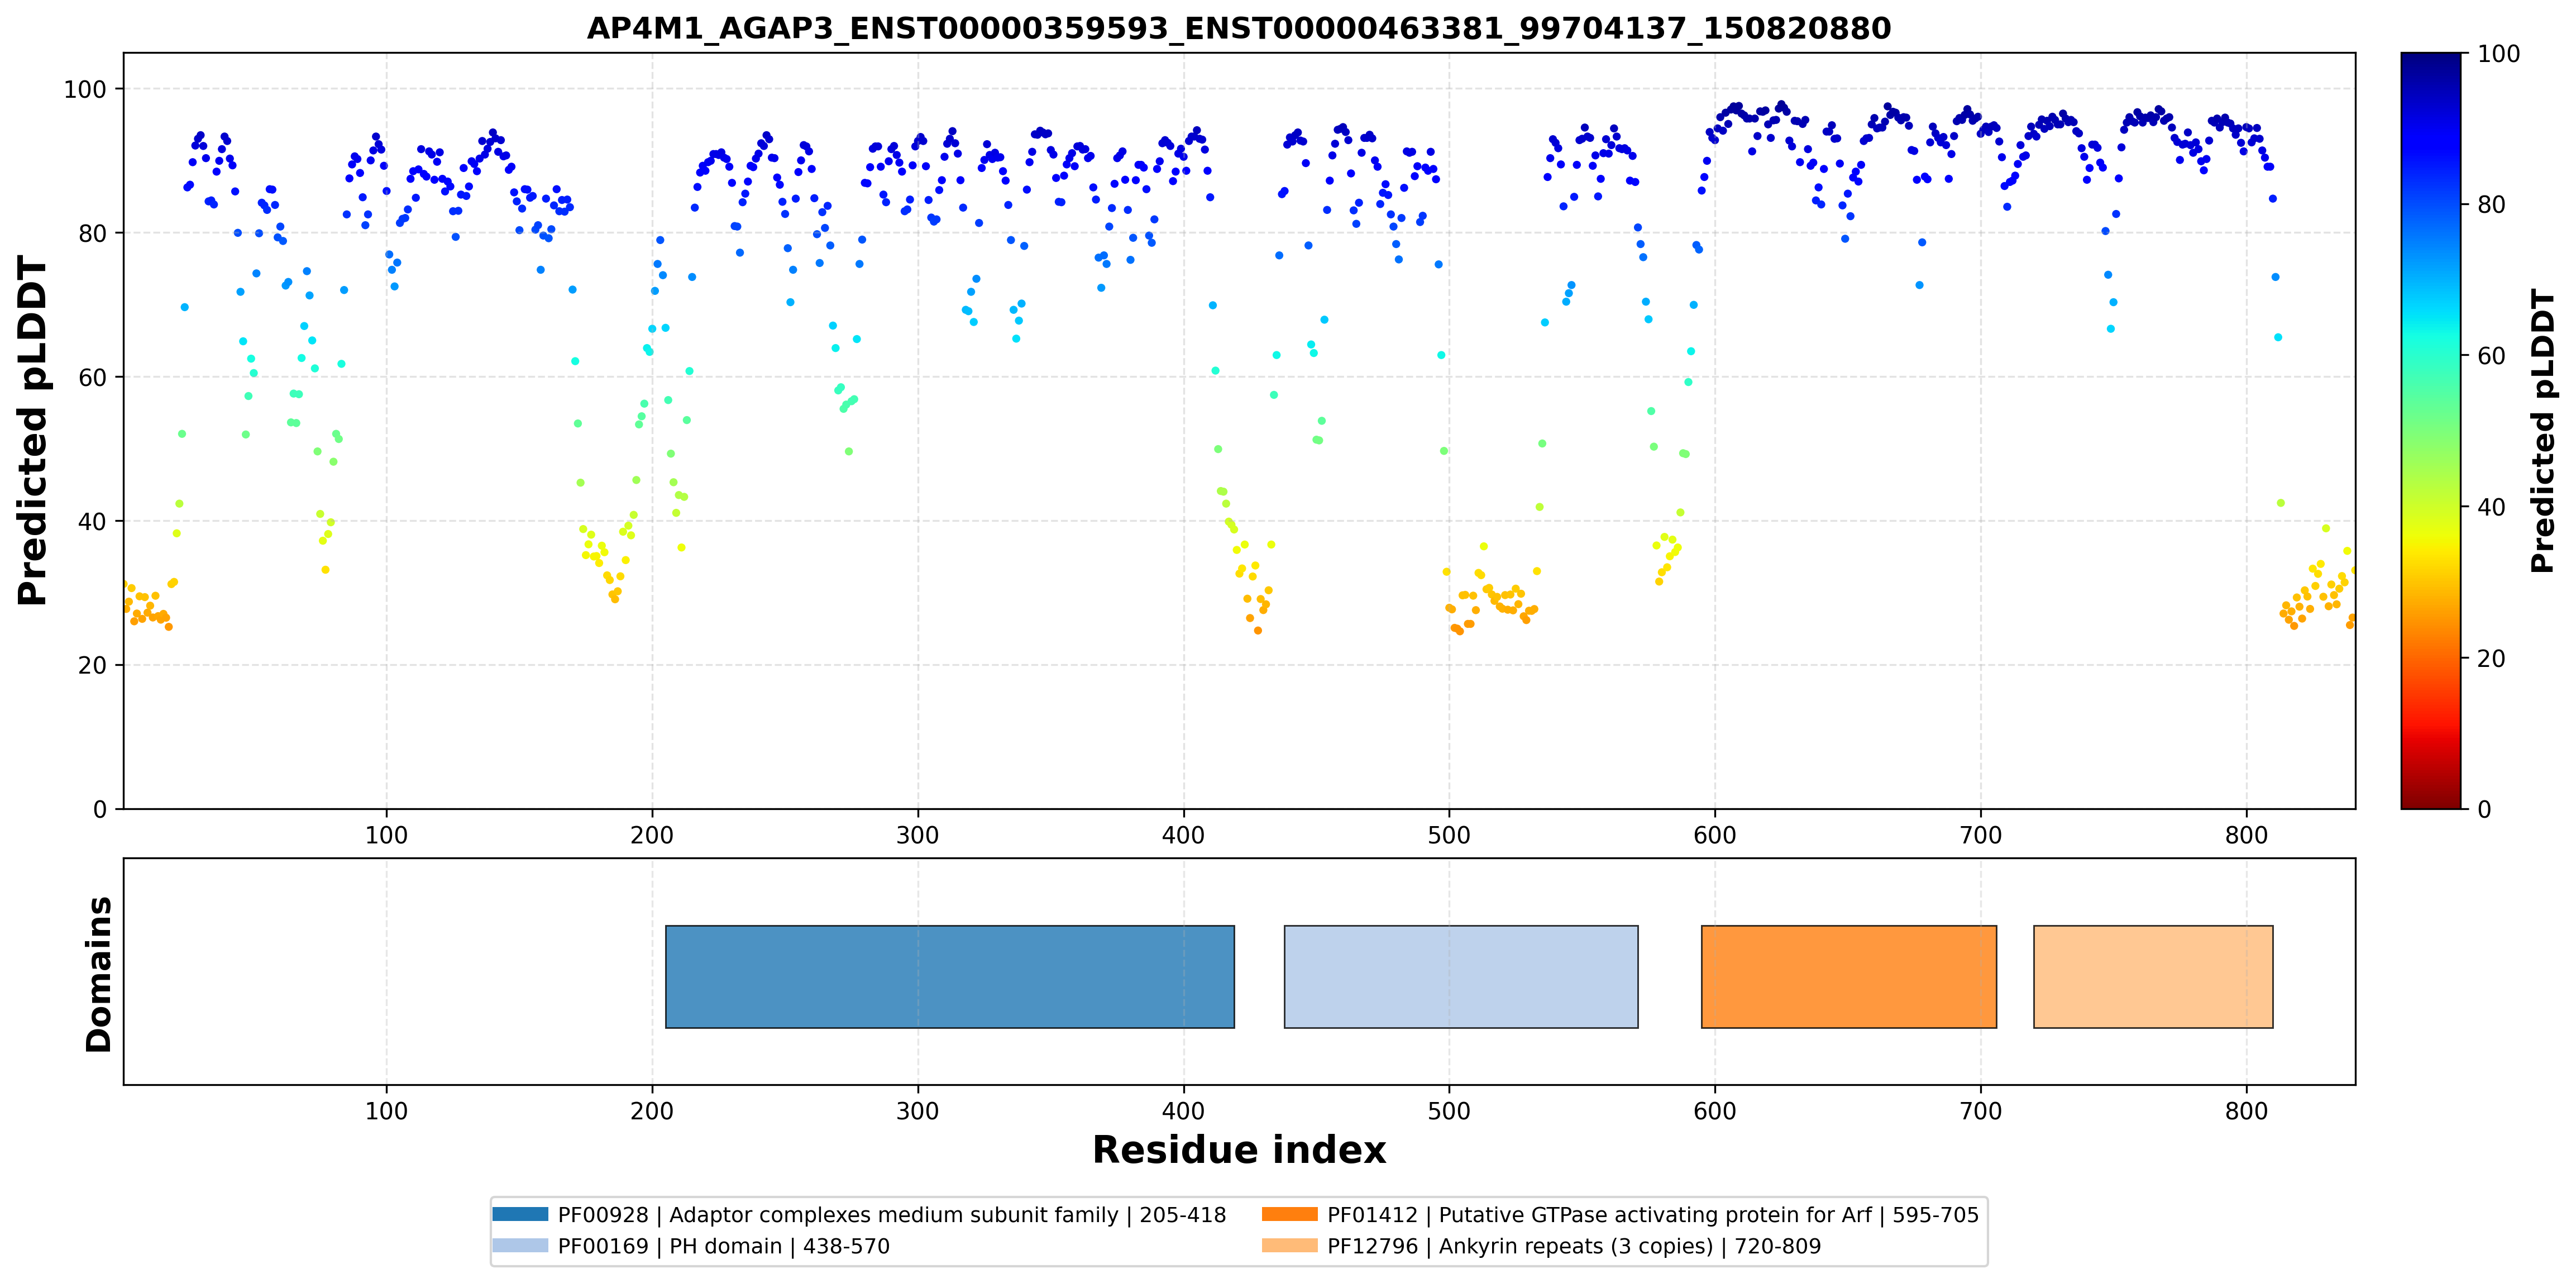Select the light blue PH domain bar
The height and width of the screenshot is (1283, 2576).
click(1461, 976)
